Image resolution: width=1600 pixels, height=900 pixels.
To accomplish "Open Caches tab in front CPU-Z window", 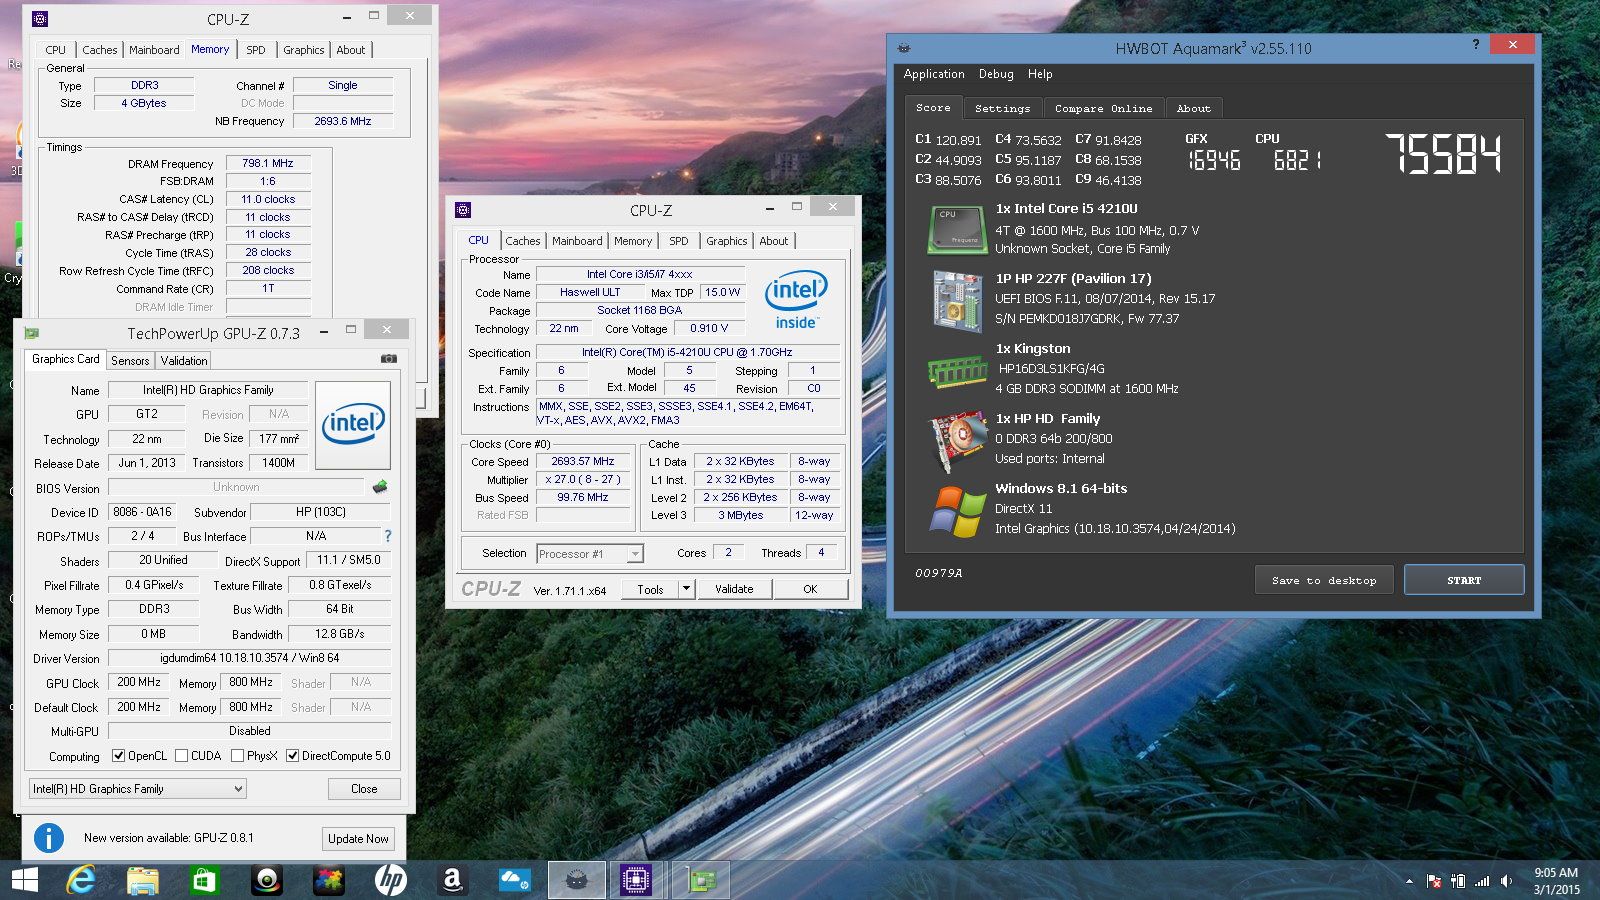I will (523, 241).
